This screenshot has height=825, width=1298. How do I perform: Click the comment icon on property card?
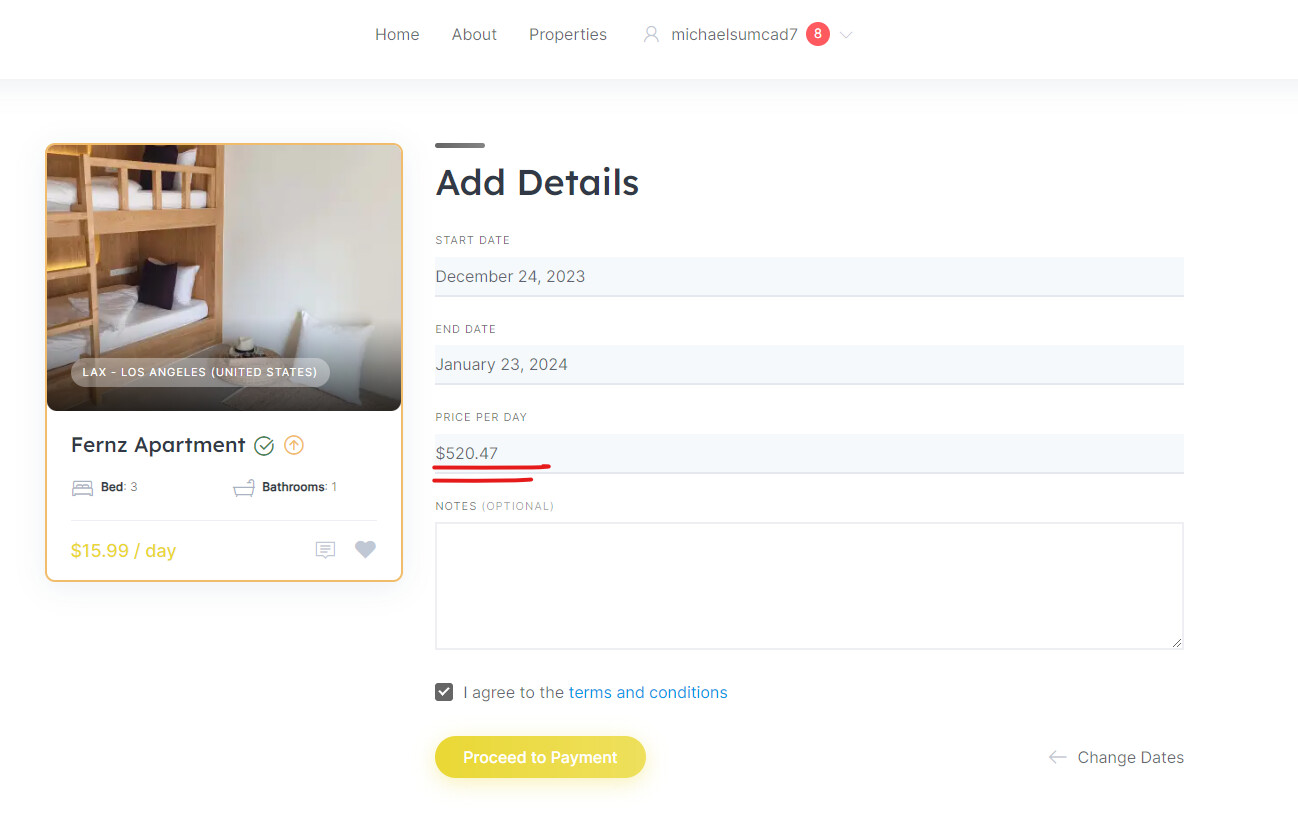325,550
